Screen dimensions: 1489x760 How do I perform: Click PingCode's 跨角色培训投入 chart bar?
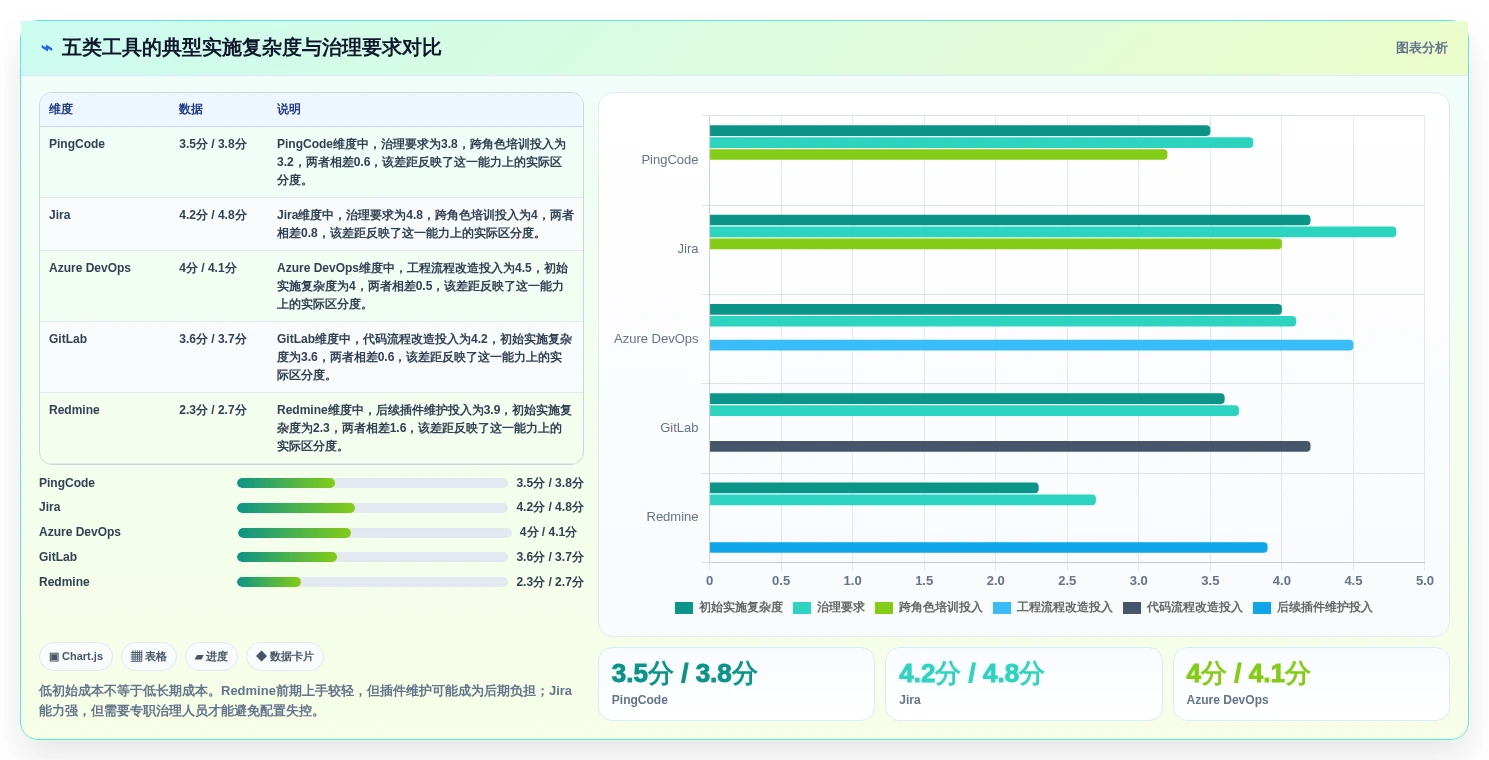click(938, 155)
